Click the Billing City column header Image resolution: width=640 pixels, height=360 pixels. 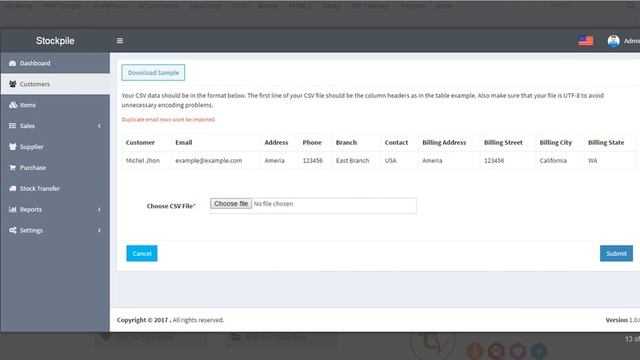pyautogui.click(x=556, y=142)
